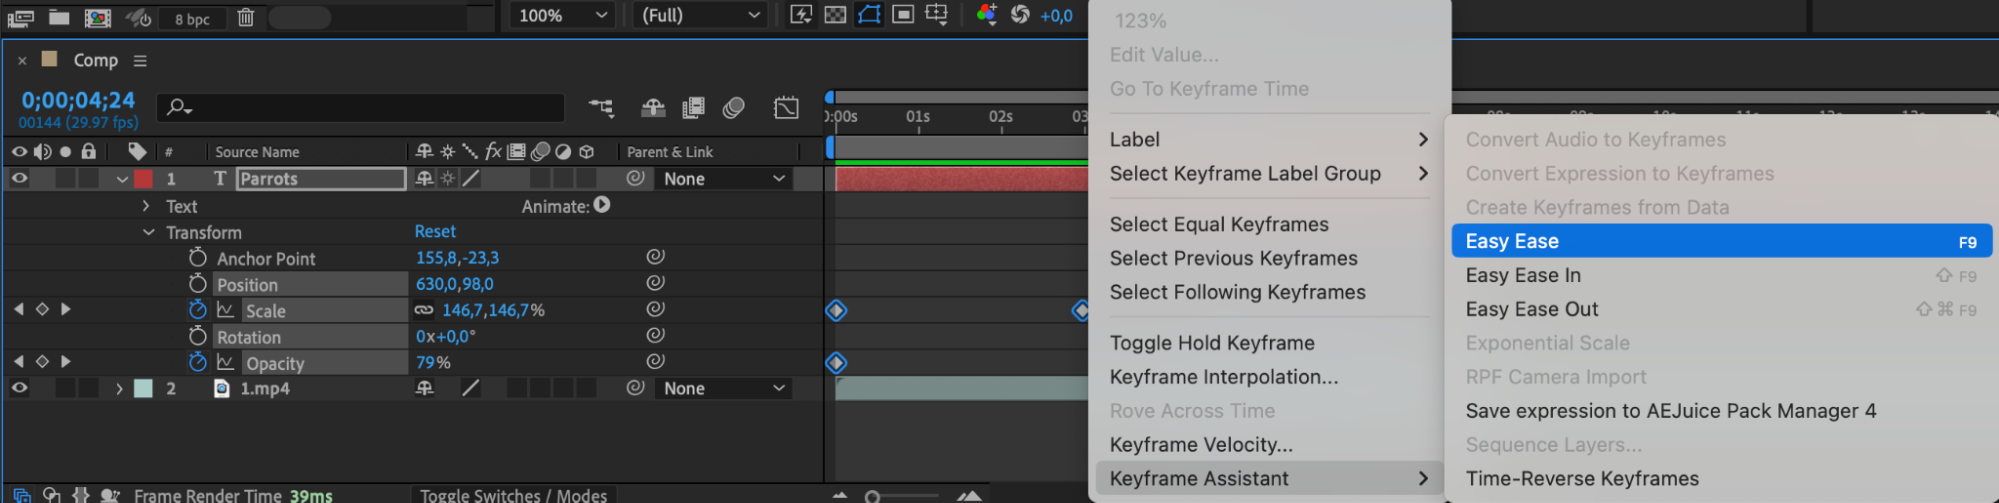
Task: Click Toggle Switches / Modes button
Action: pyautogui.click(x=513, y=495)
